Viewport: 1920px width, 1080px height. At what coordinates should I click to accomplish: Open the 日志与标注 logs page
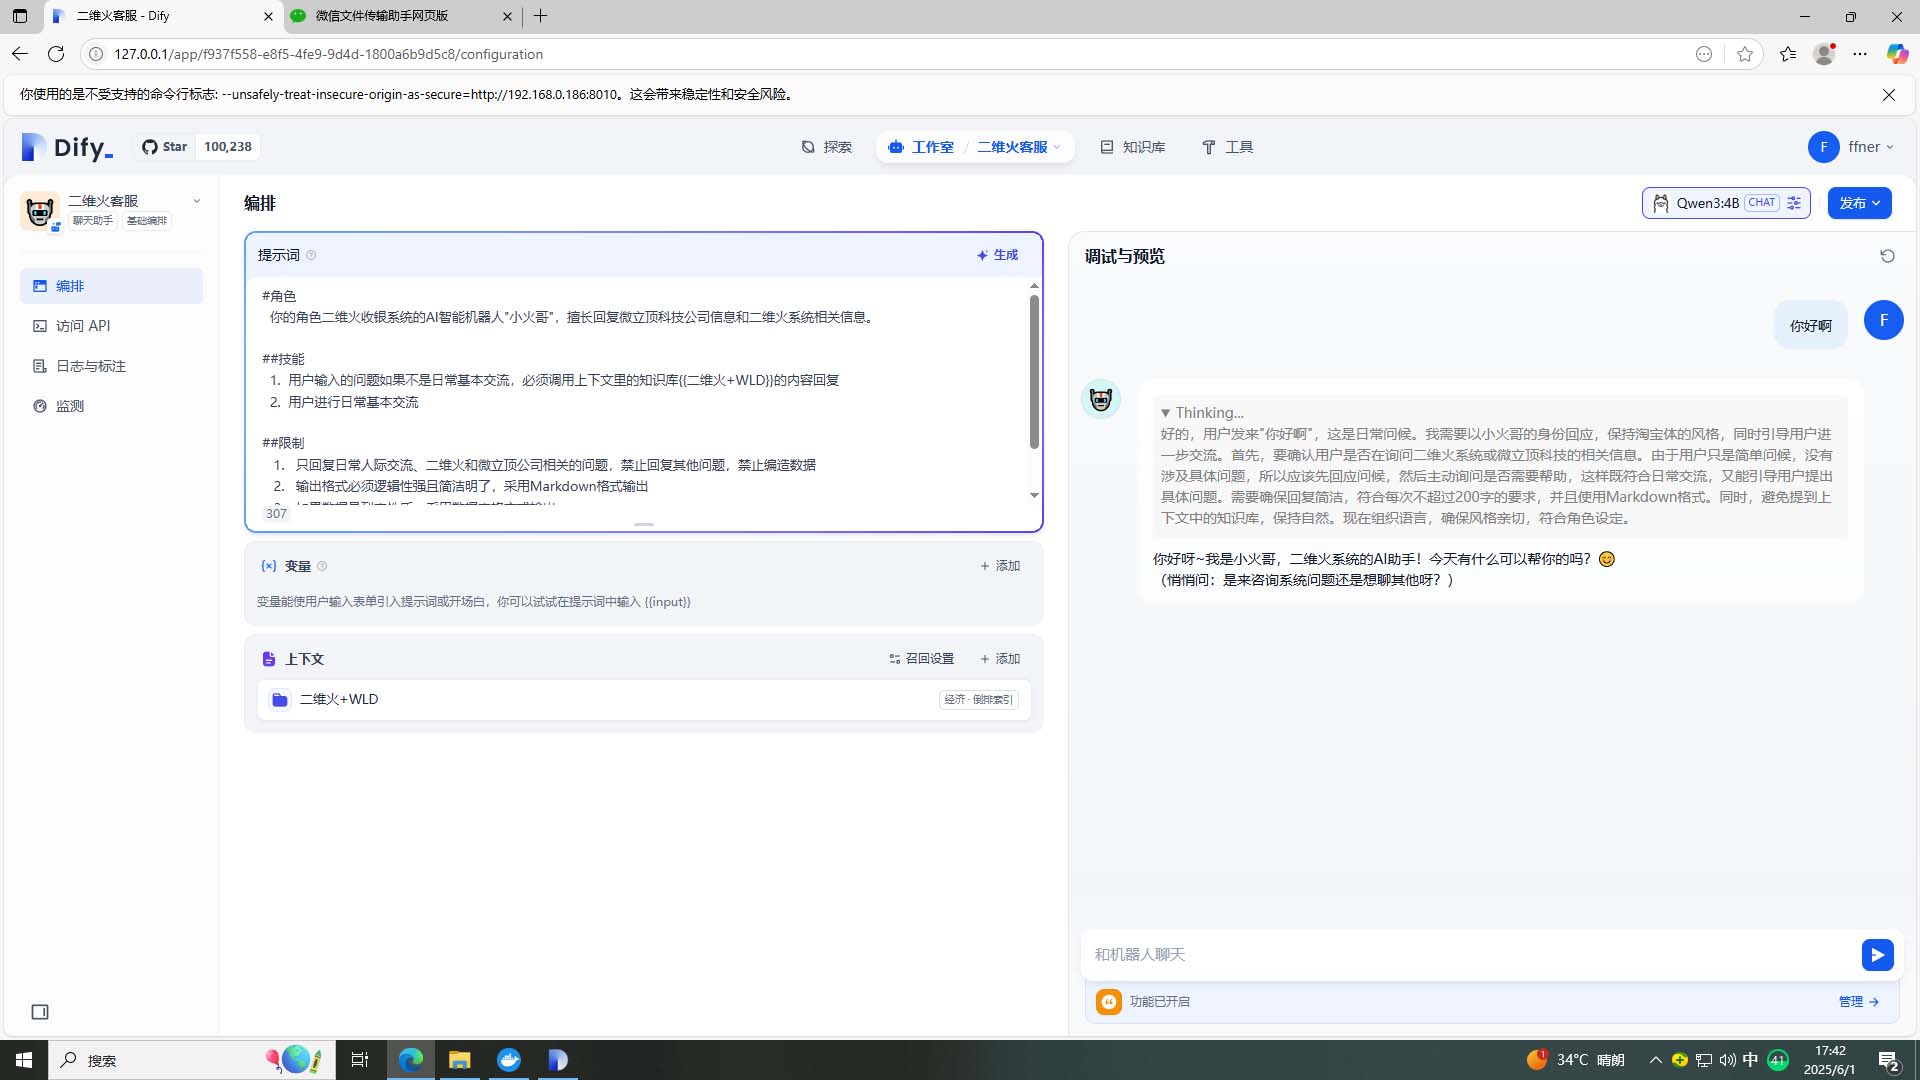click(90, 366)
